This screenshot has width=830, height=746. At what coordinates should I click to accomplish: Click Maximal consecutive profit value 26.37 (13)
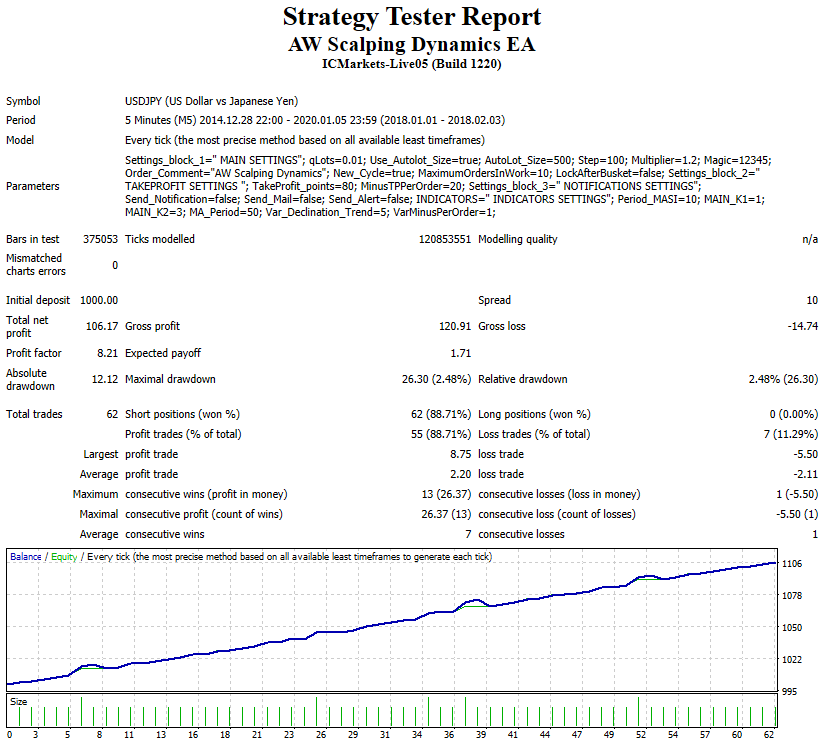tap(446, 514)
